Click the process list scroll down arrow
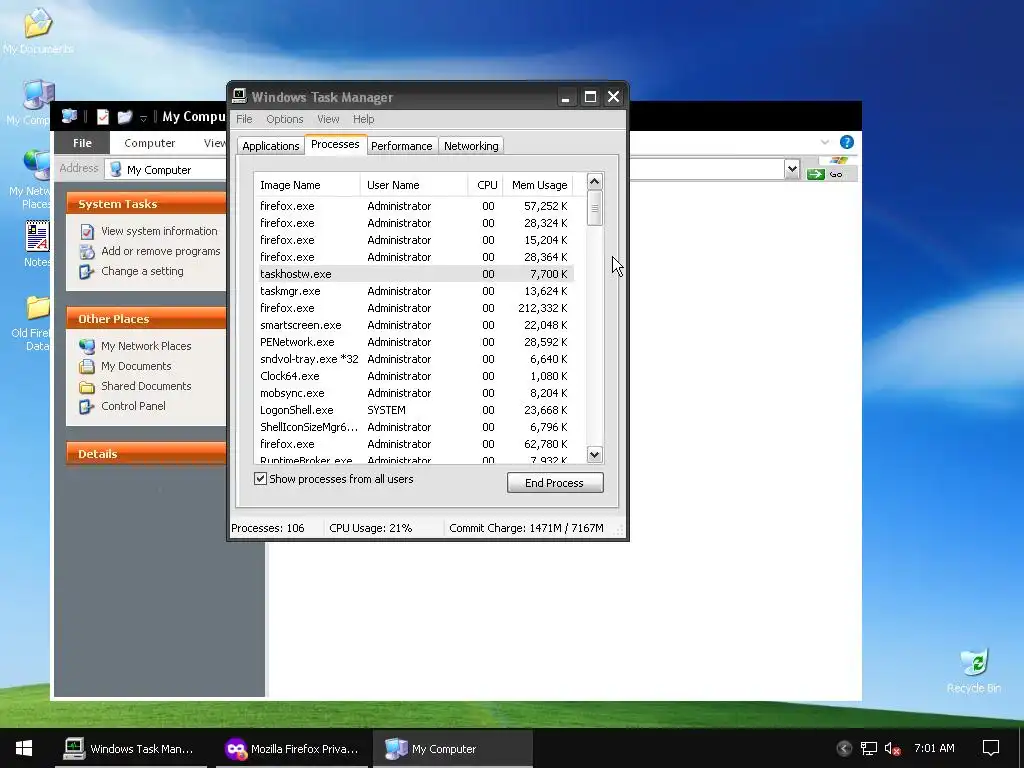The height and width of the screenshot is (768, 1024). point(594,455)
